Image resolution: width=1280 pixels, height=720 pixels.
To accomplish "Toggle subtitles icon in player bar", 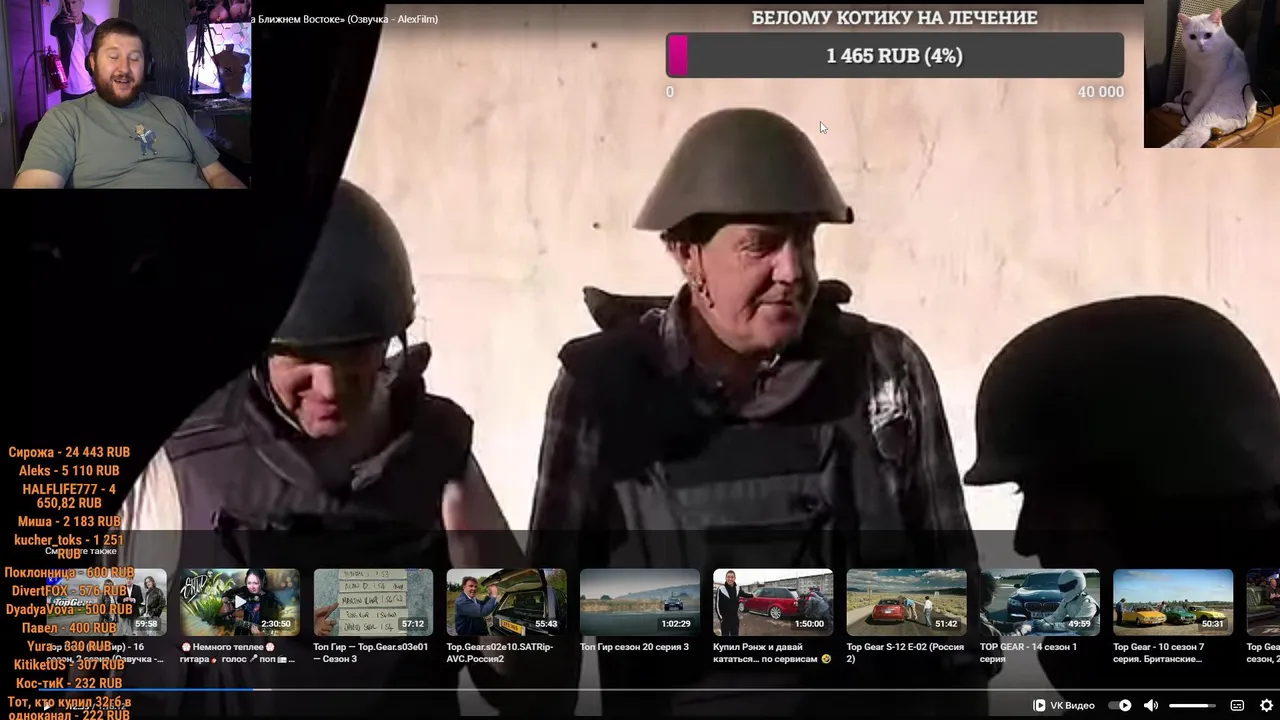I will (1237, 705).
